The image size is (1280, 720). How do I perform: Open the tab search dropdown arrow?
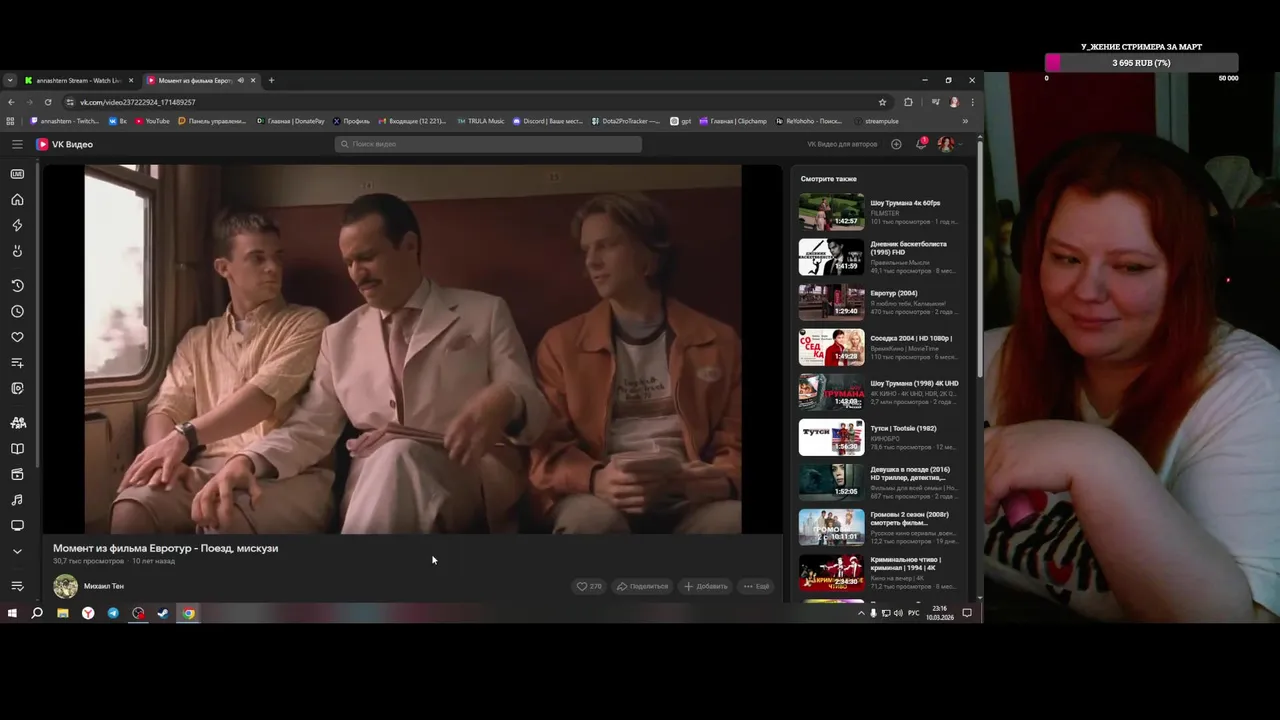point(10,80)
